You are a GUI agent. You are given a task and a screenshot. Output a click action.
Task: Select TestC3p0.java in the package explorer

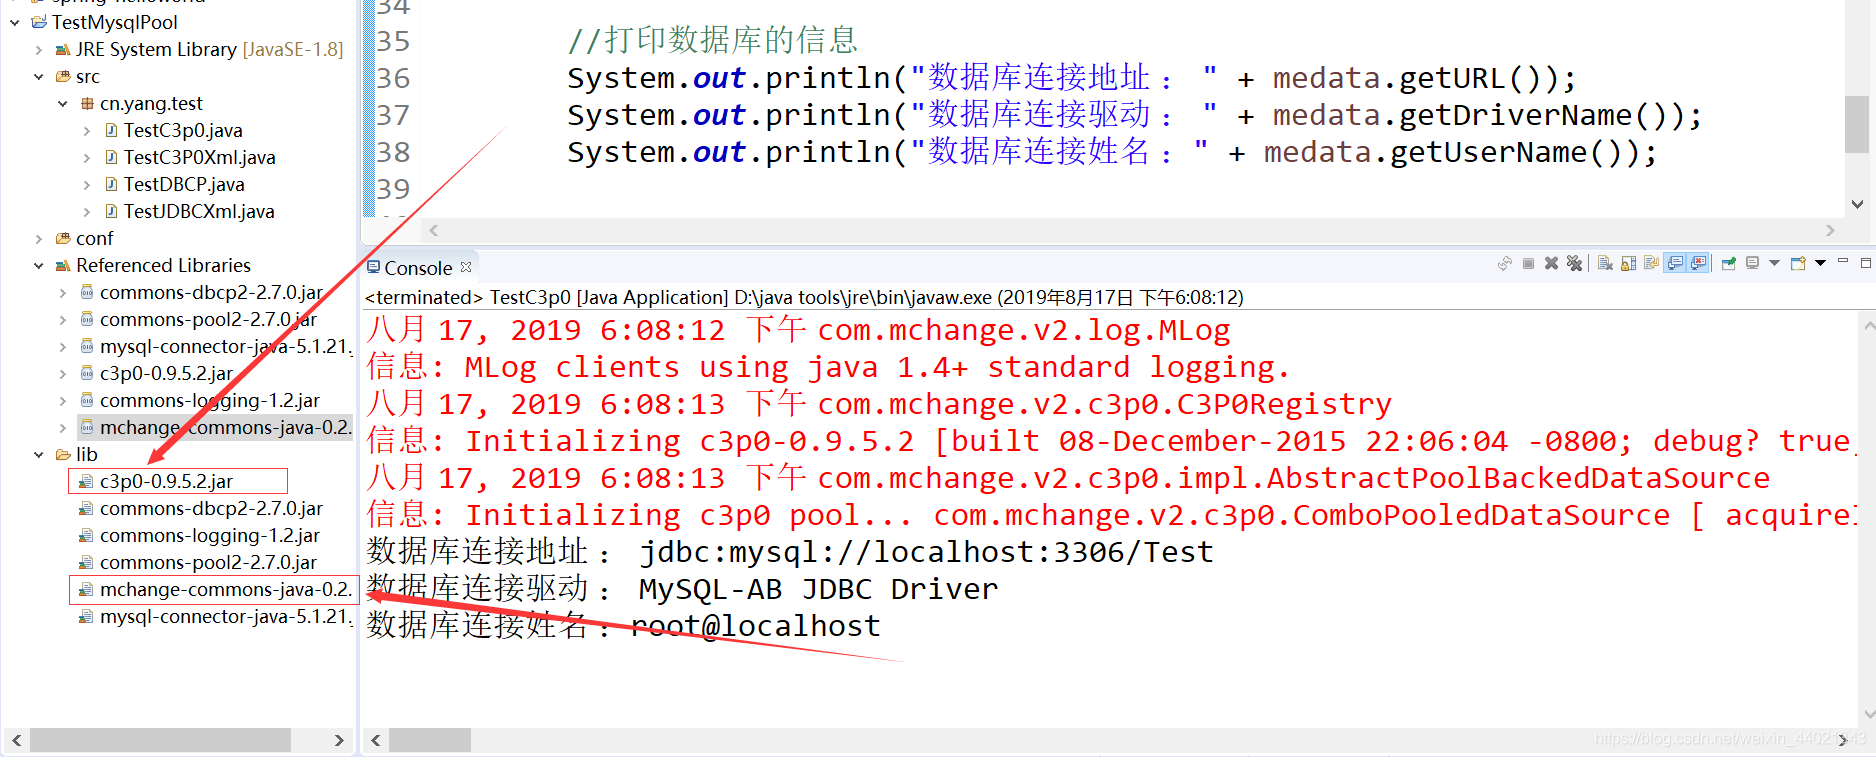point(183,130)
